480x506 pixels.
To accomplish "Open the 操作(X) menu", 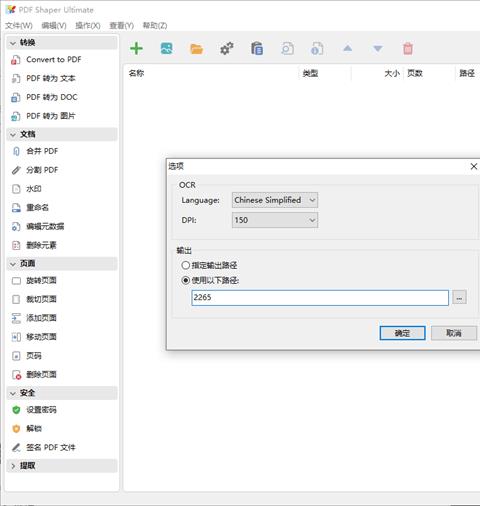I will click(x=88, y=25).
